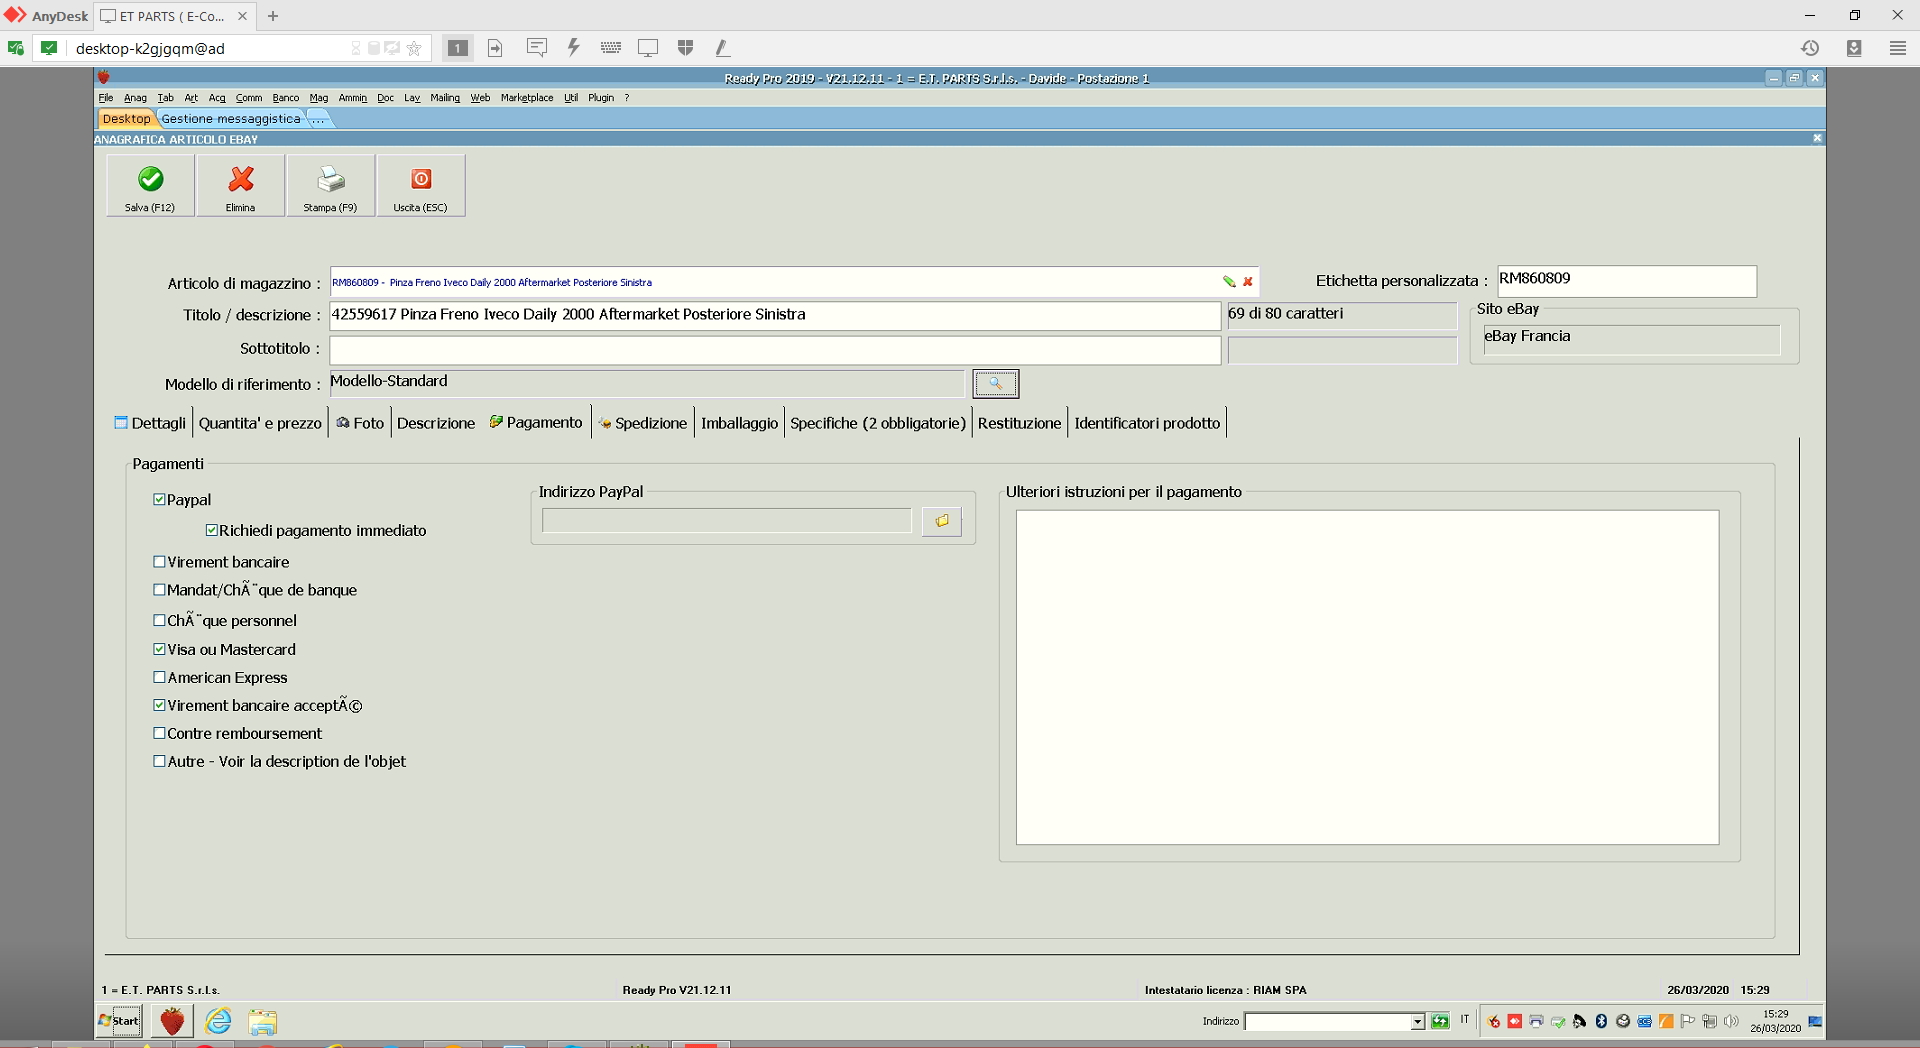Click the Etichetta personalizzata field

point(1627,280)
